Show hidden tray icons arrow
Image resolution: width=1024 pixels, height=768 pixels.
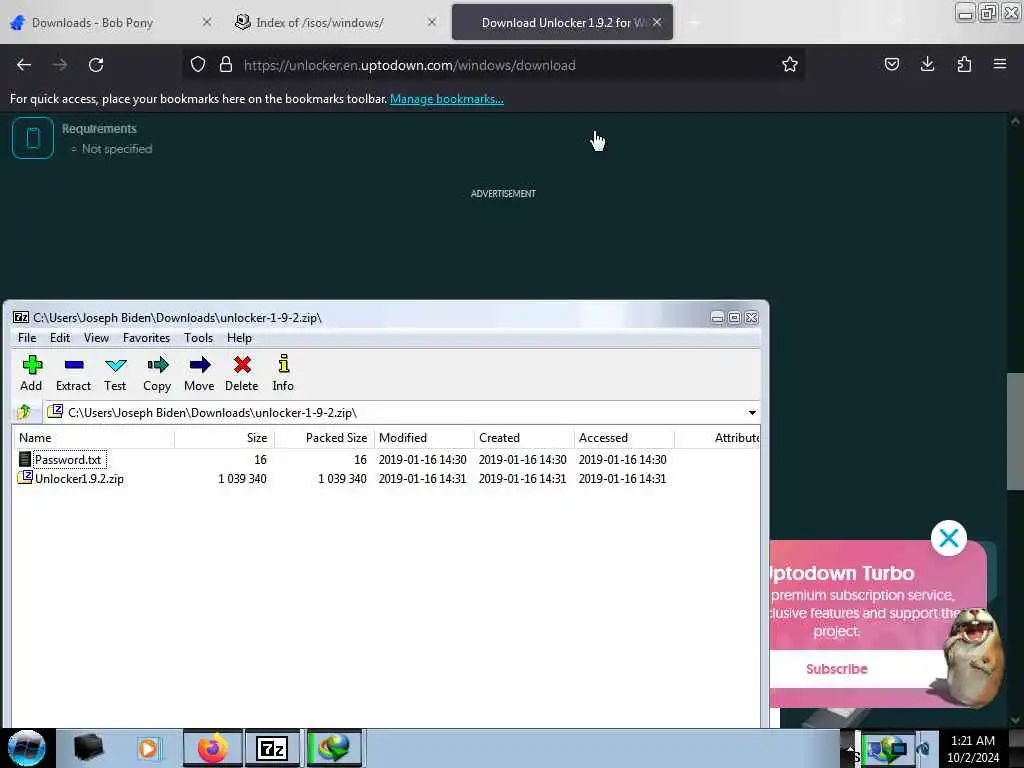pos(850,748)
